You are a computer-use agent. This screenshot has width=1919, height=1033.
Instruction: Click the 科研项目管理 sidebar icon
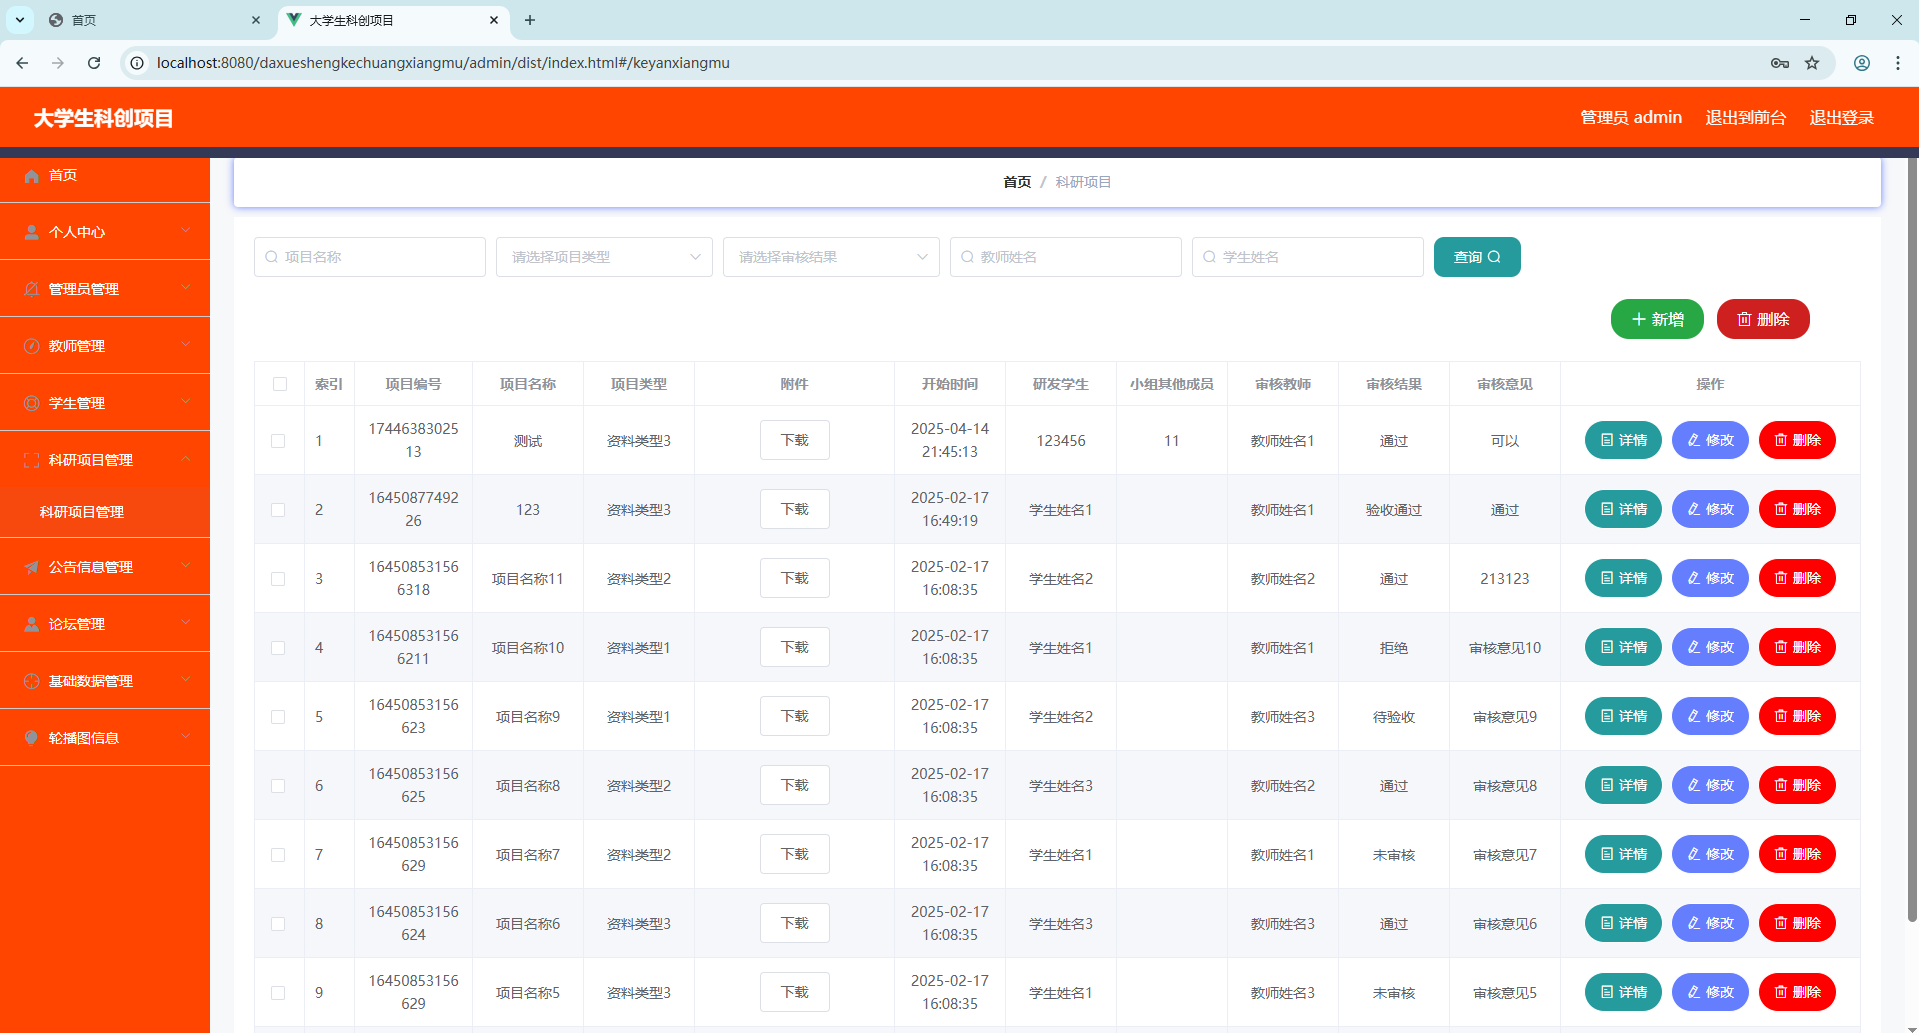tap(31, 460)
